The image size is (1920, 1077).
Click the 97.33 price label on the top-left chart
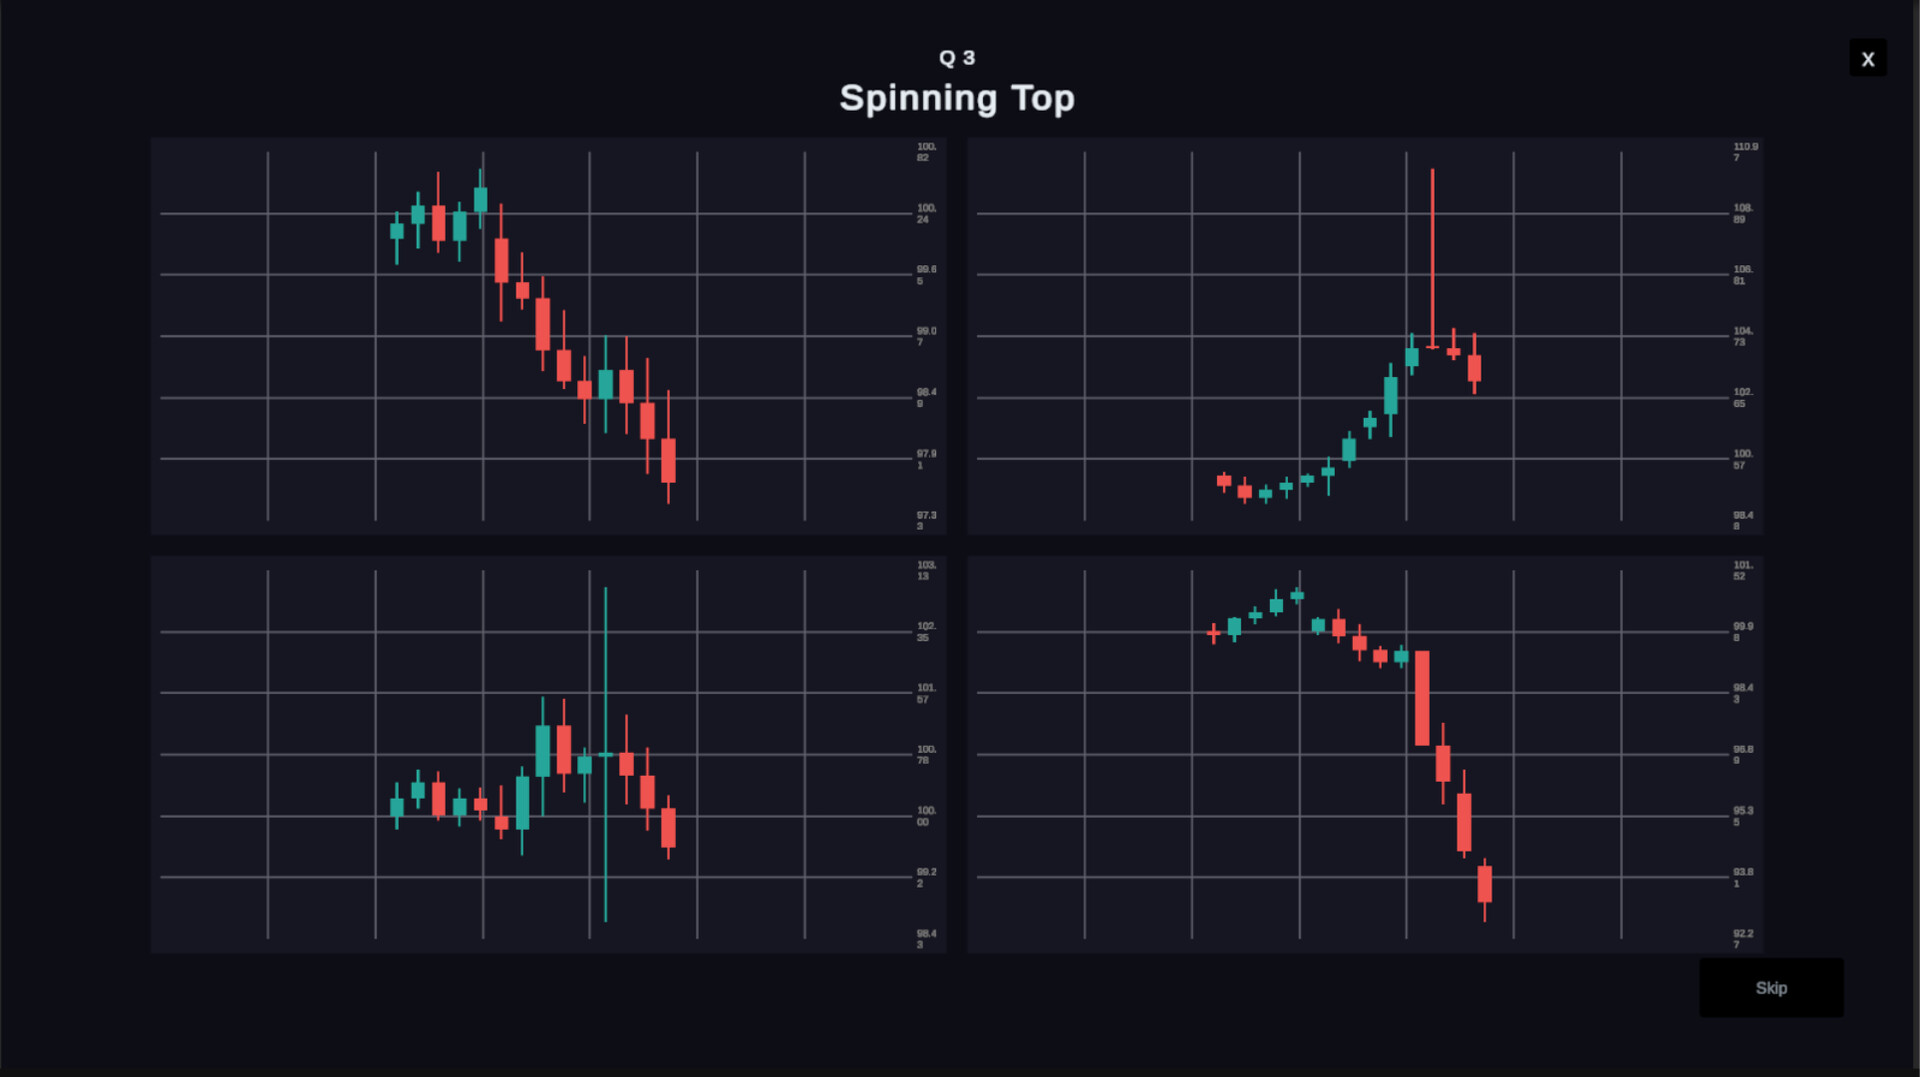point(926,520)
